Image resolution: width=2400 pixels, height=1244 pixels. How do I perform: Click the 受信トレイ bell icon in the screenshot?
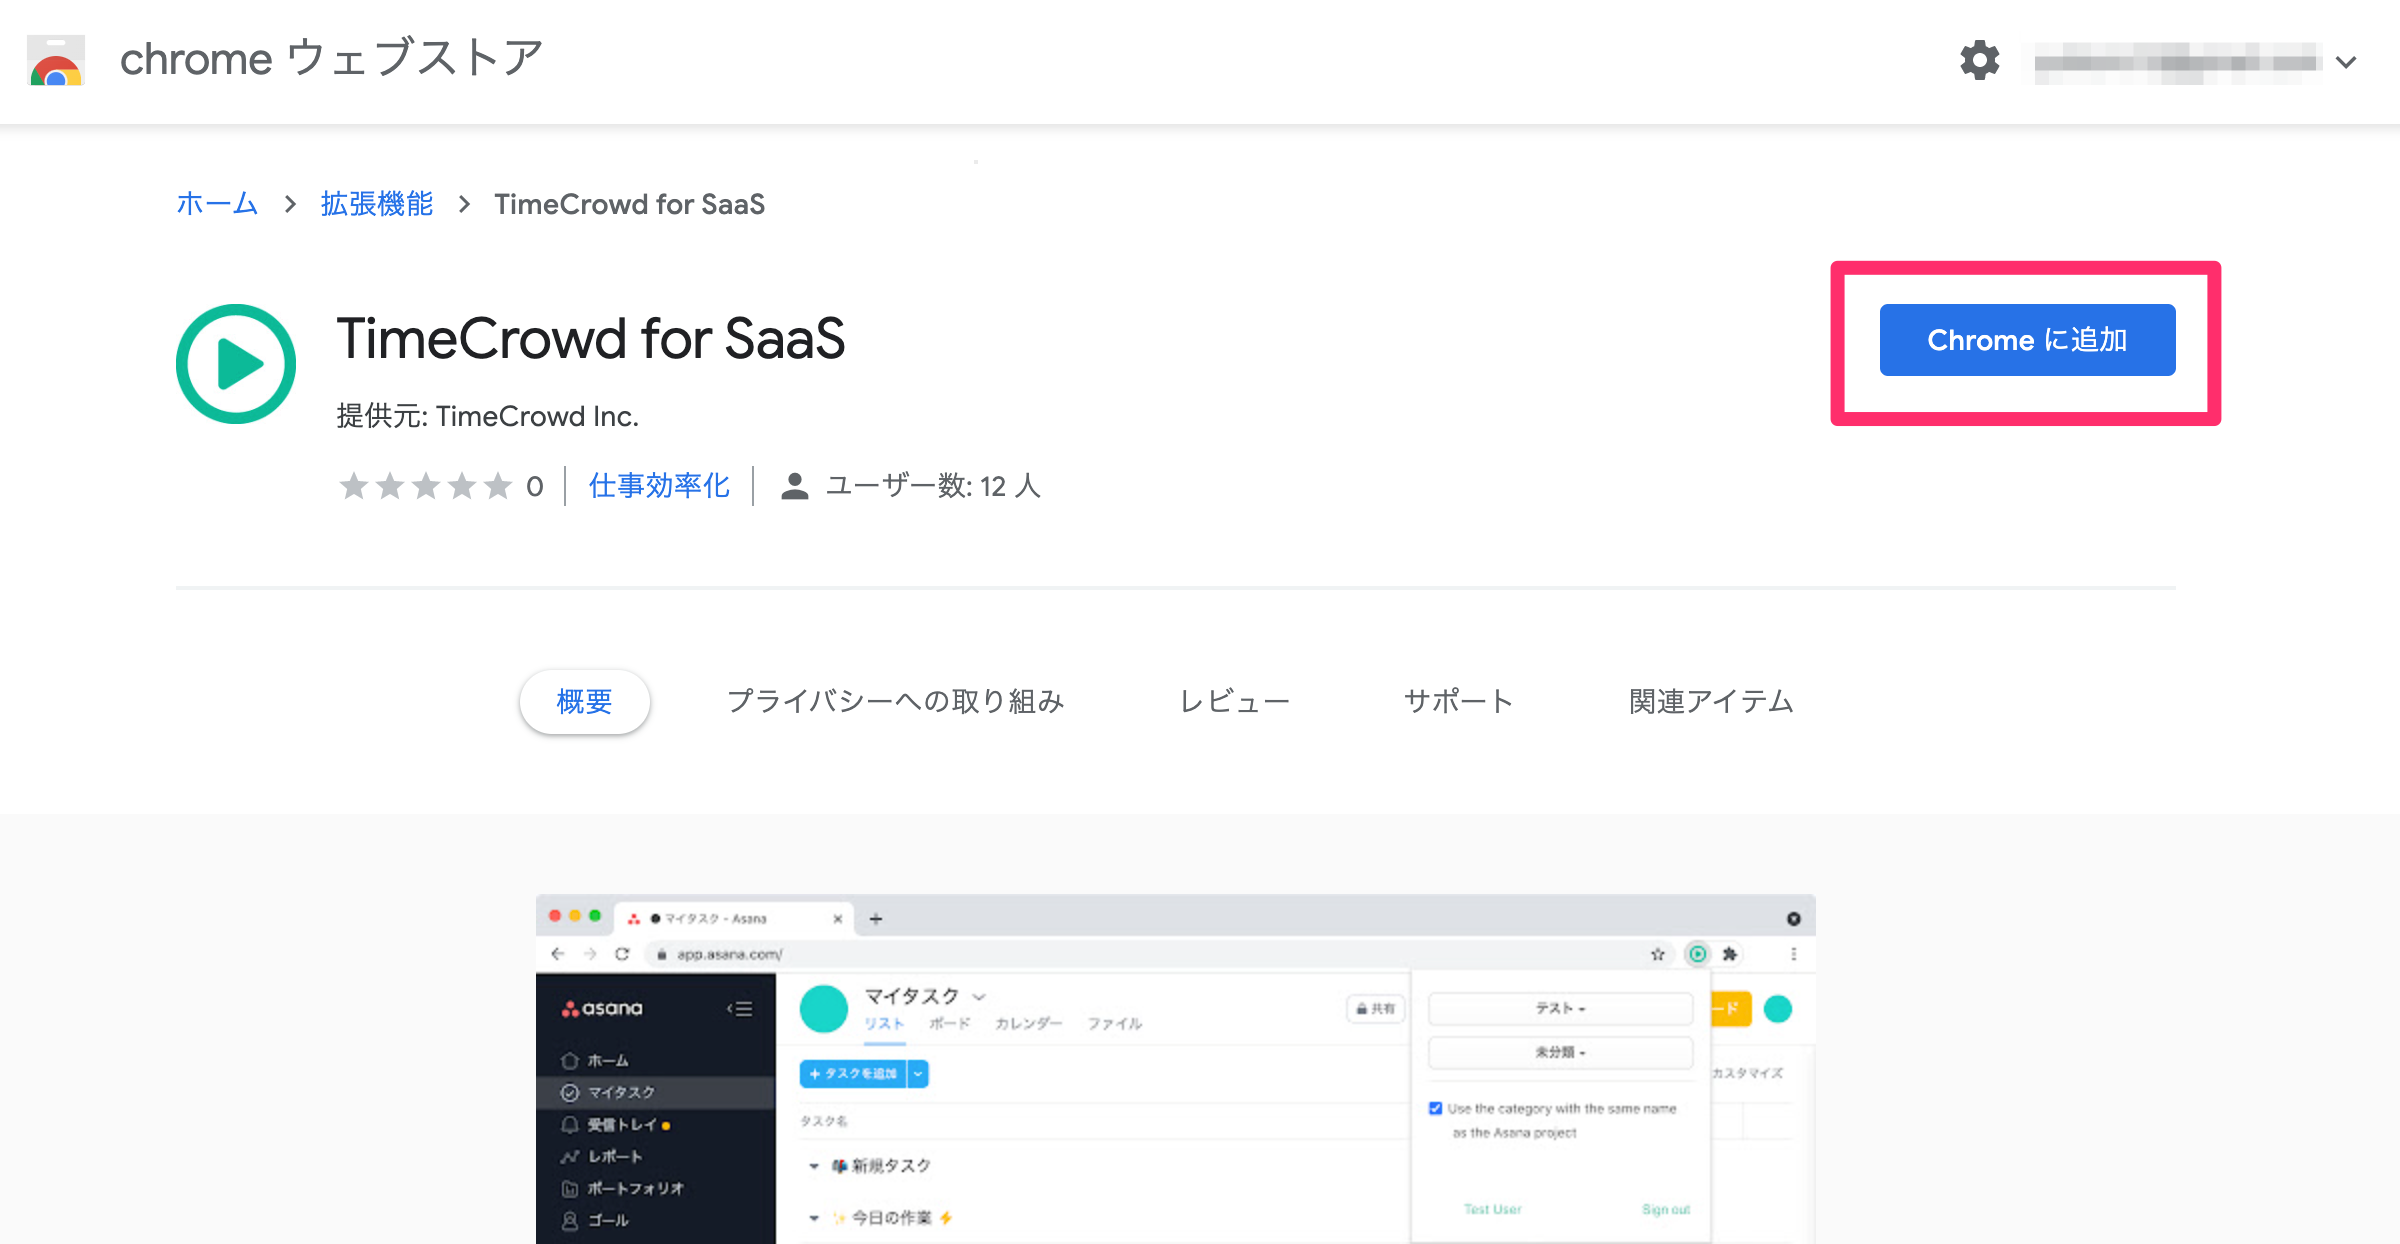coord(570,1124)
